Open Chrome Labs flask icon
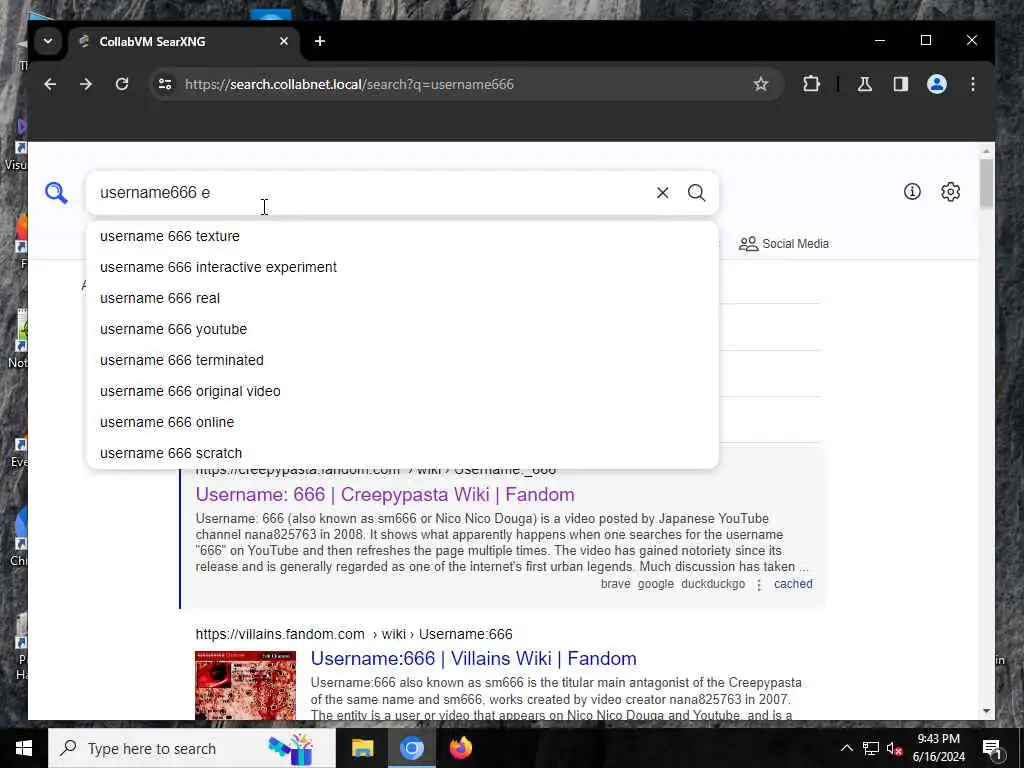 tap(865, 84)
